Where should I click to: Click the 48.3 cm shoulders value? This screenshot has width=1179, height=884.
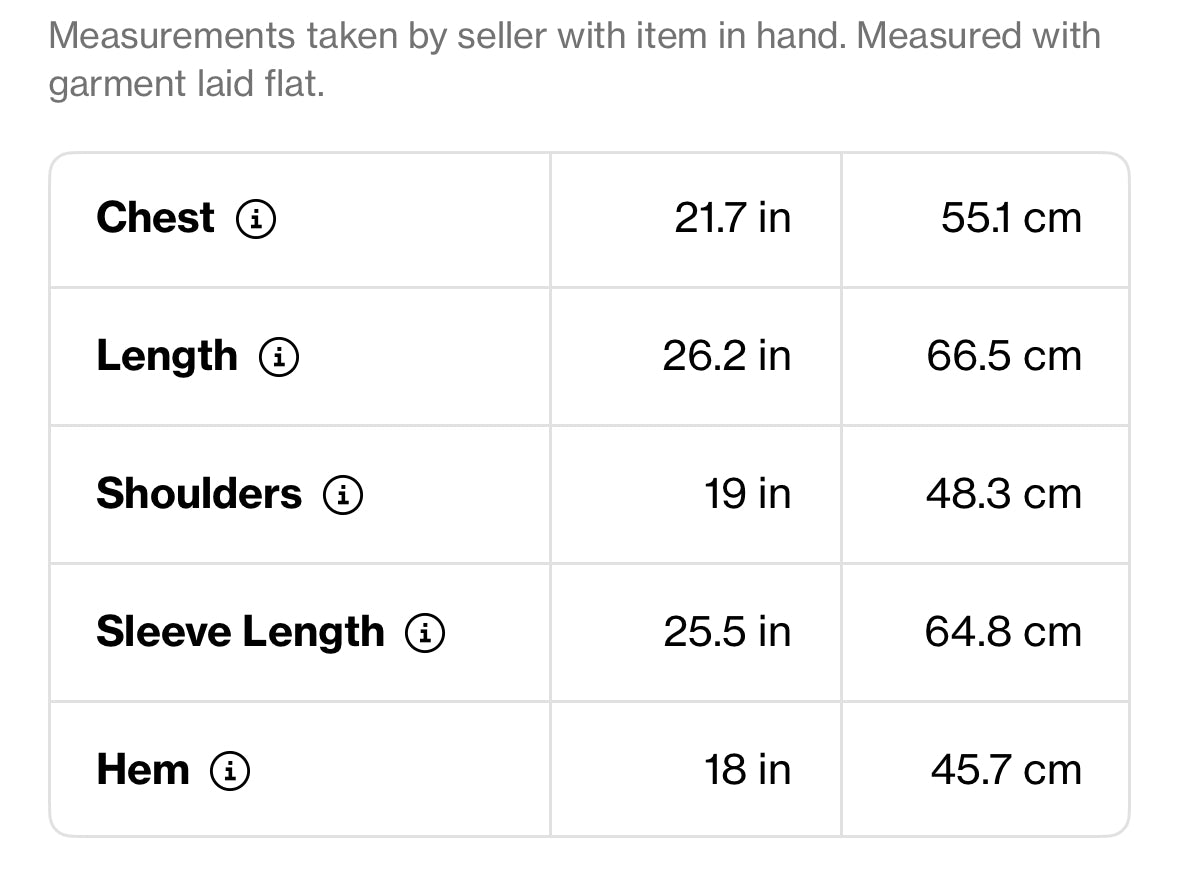click(1004, 494)
